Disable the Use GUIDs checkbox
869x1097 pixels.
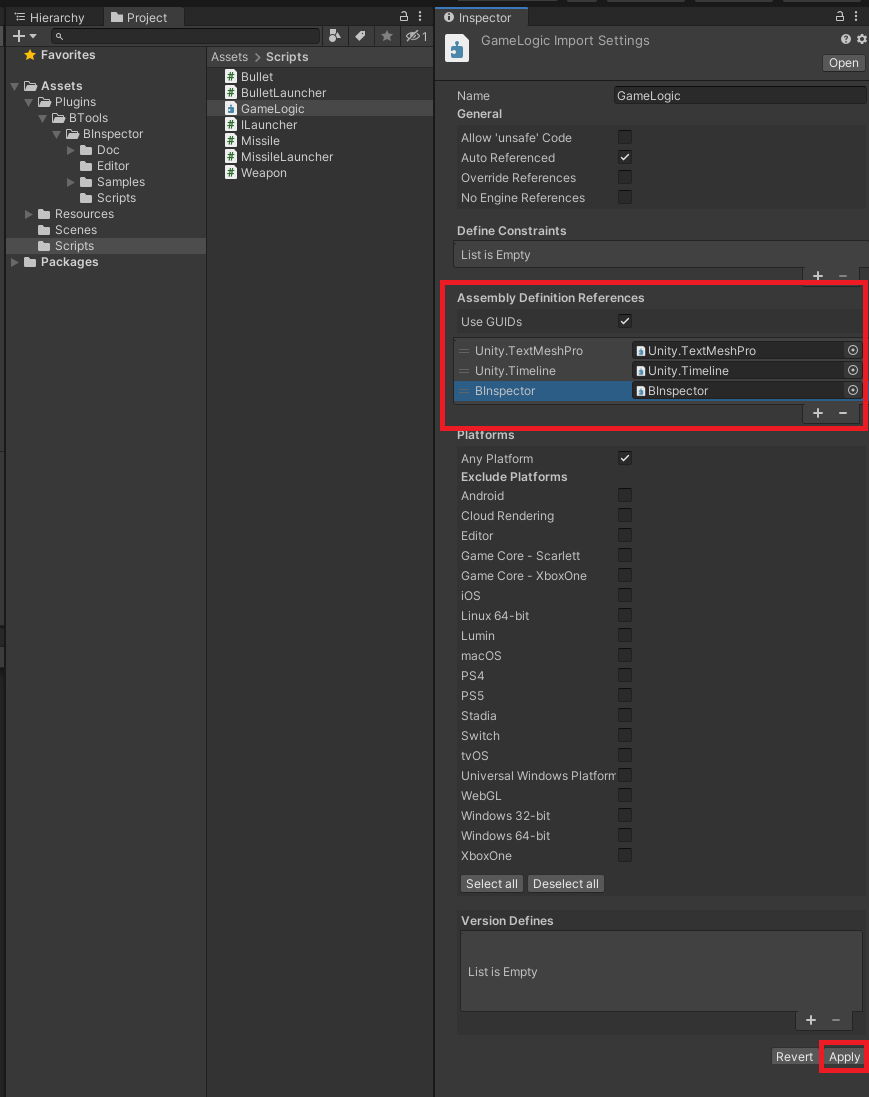(x=624, y=321)
